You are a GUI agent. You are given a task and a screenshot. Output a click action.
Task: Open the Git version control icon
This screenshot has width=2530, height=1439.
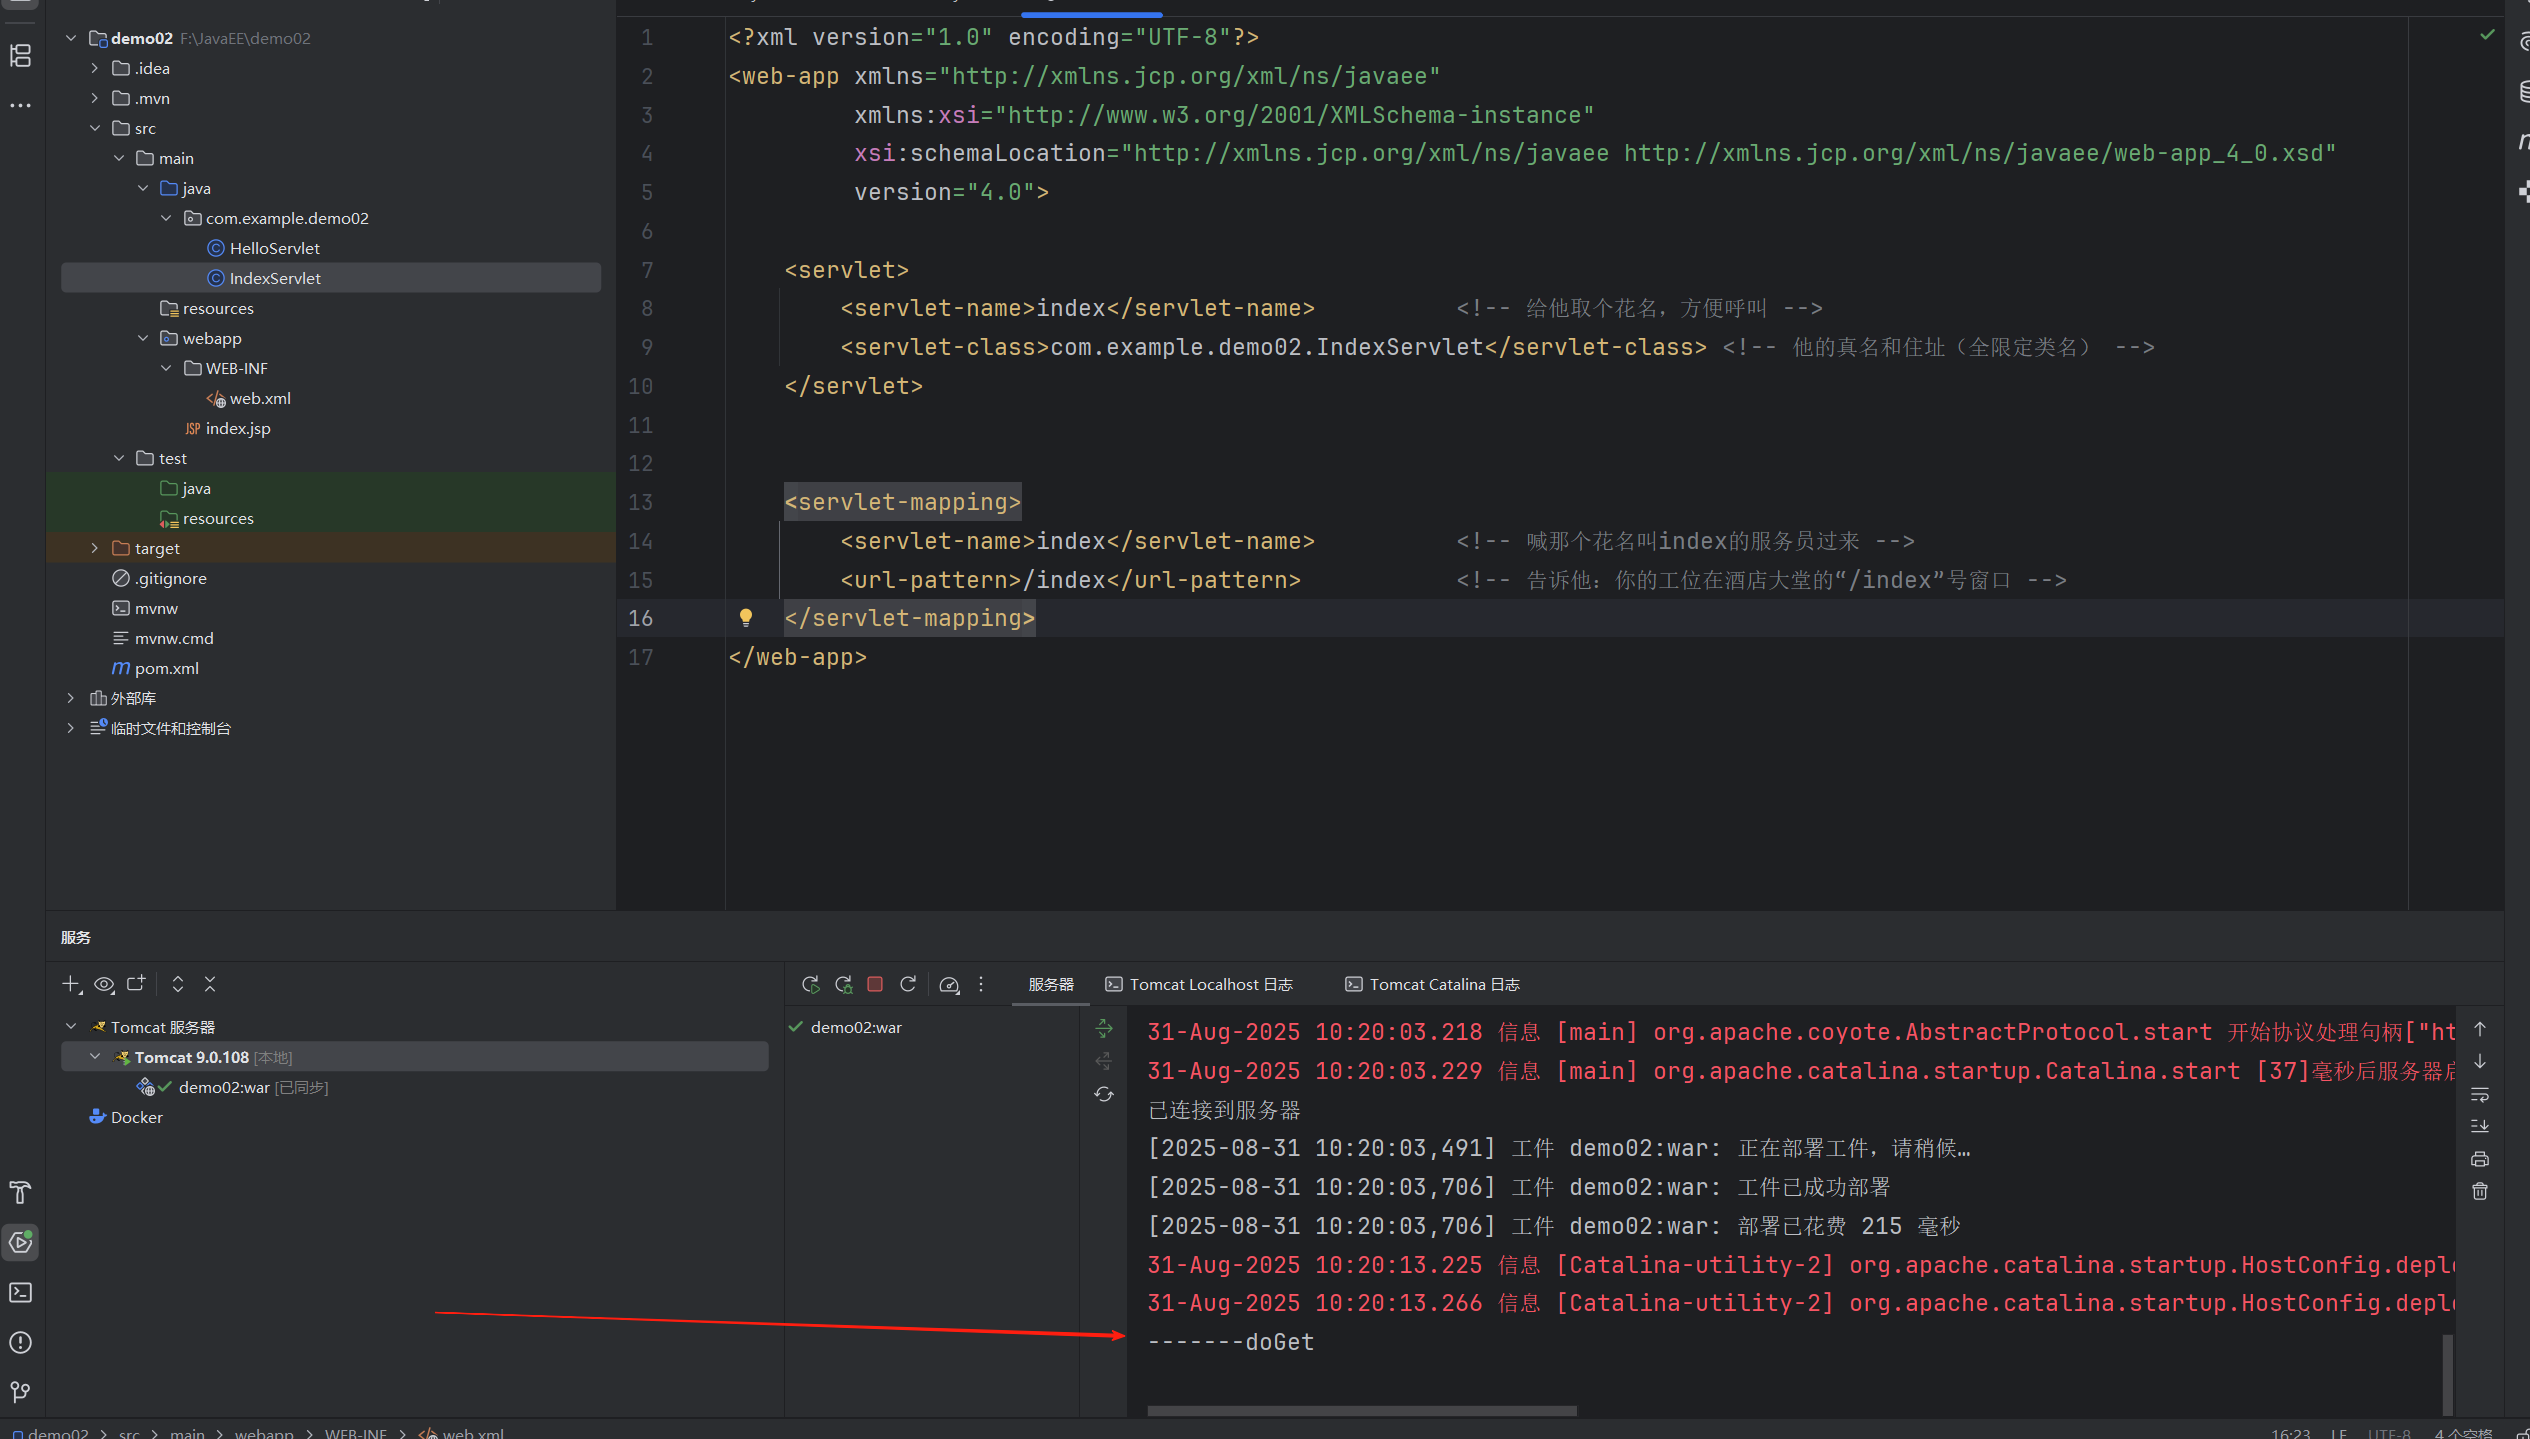[21, 1391]
